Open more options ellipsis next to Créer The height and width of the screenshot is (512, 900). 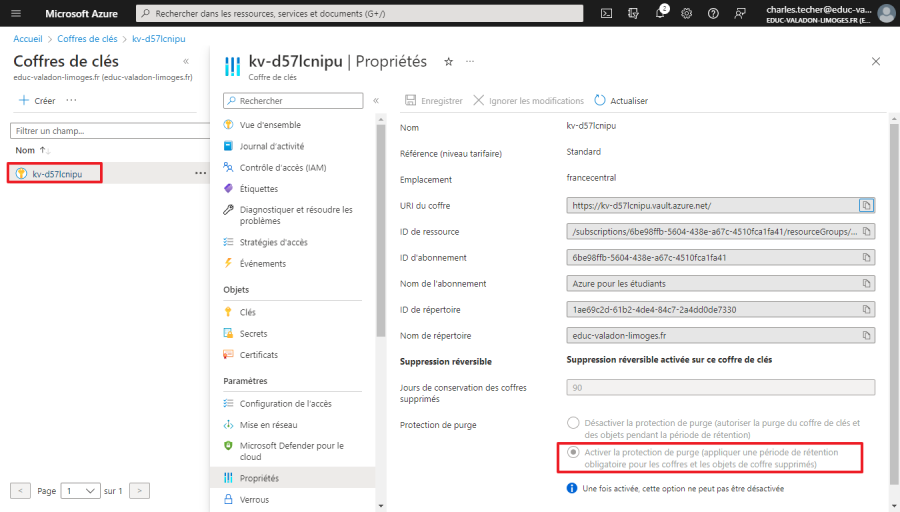[x=71, y=100]
